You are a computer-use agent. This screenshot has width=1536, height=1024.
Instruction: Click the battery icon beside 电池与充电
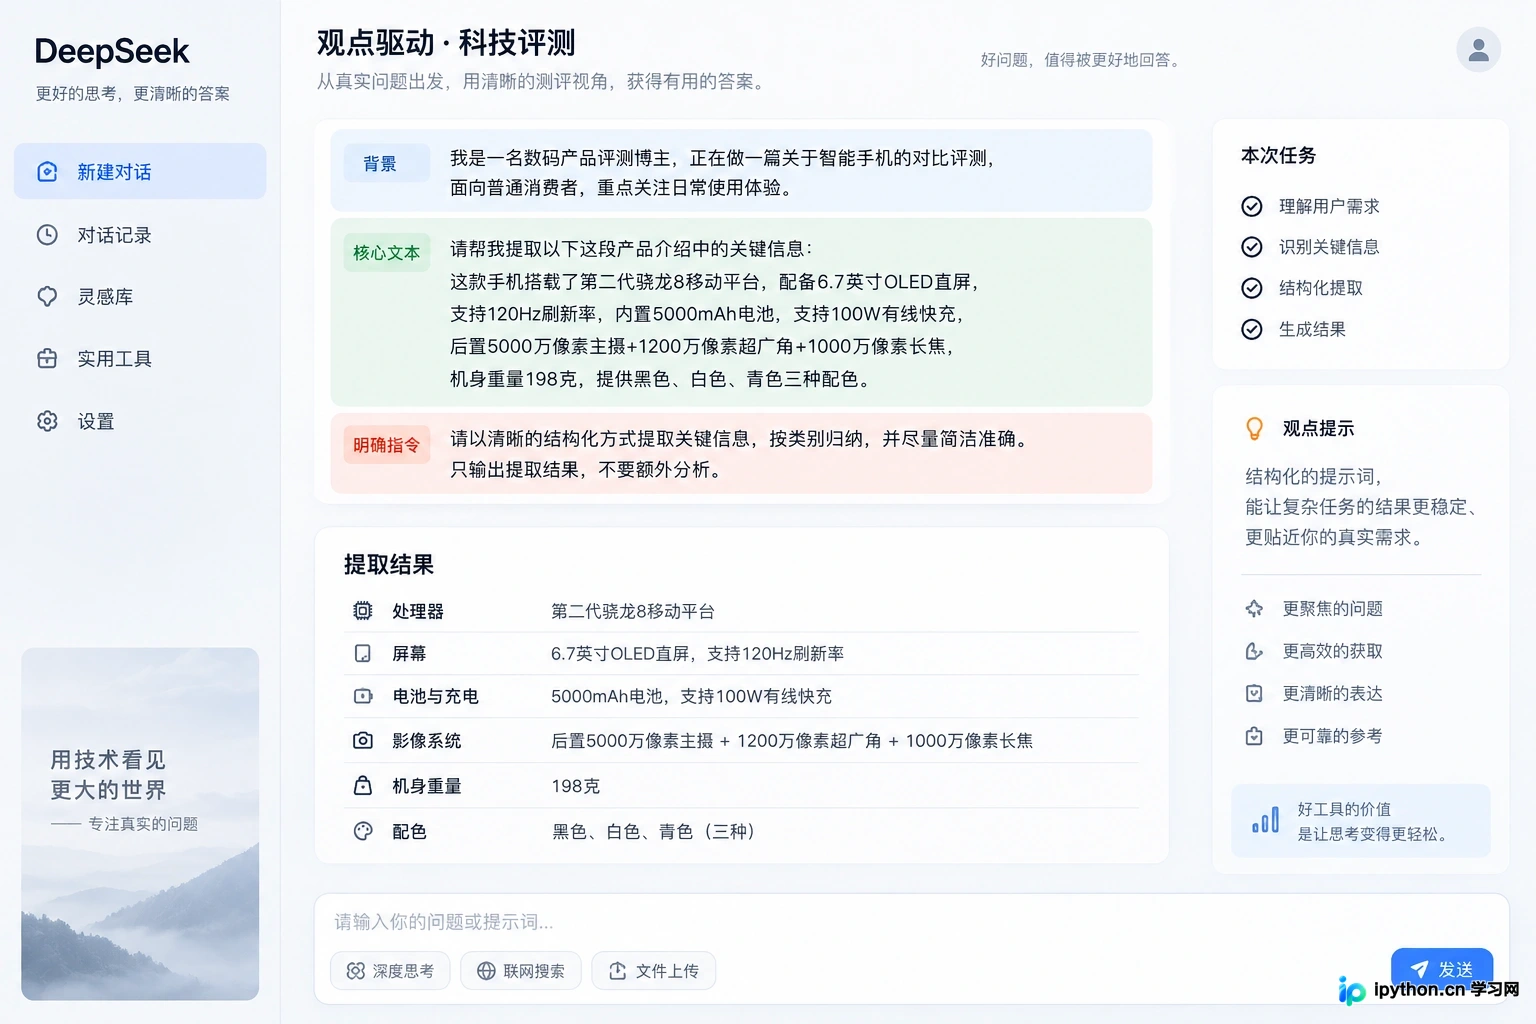(x=363, y=696)
